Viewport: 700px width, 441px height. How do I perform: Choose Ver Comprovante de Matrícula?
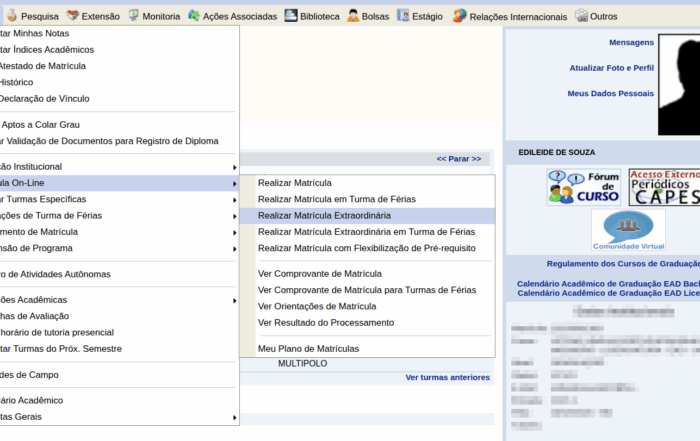point(319,273)
